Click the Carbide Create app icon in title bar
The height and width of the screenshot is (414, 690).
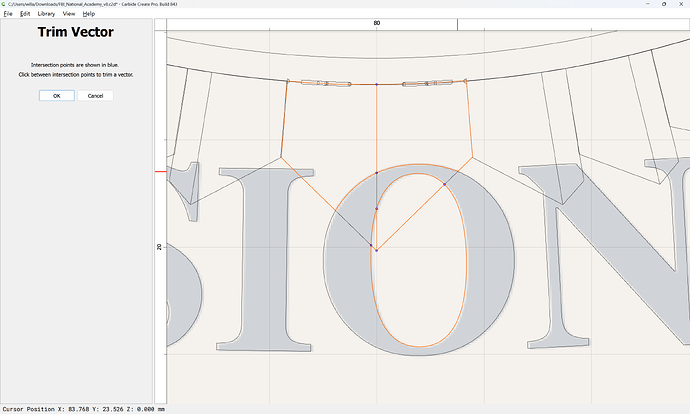pos(4,4)
